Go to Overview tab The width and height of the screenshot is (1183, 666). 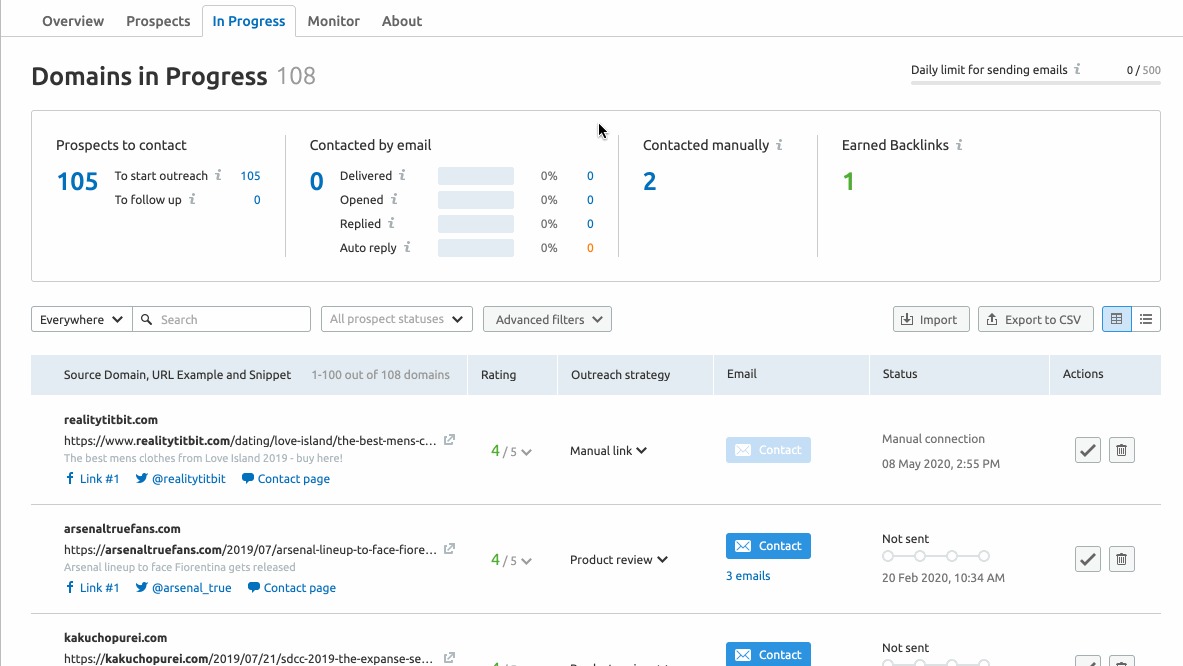click(73, 21)
